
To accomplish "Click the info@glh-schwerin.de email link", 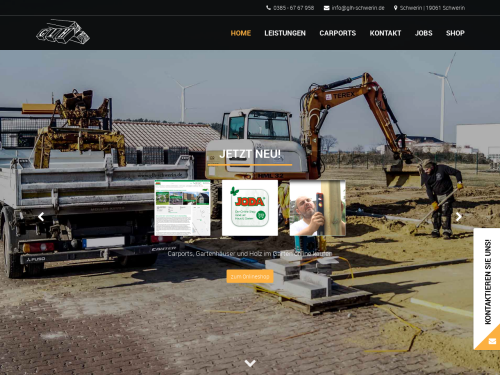I will [x=358, y=8].
